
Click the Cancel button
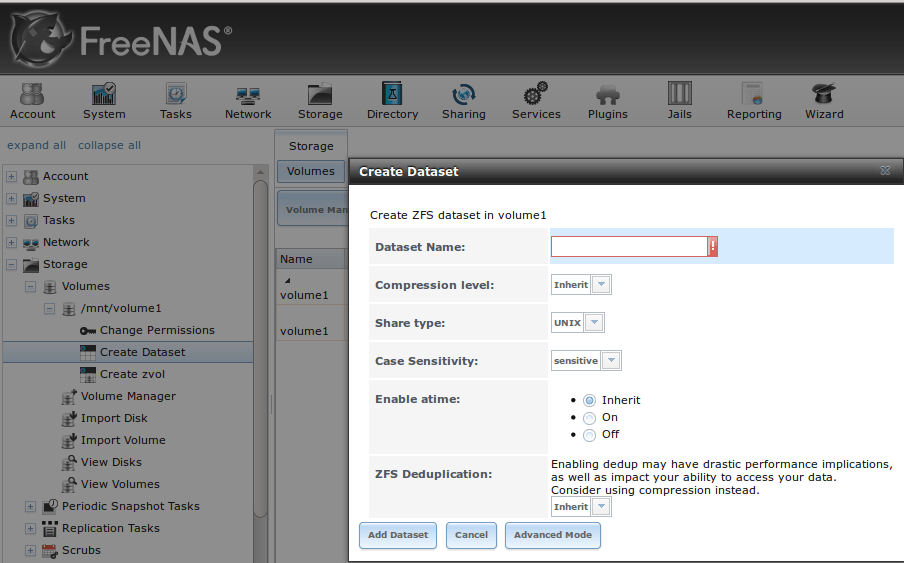pos(471,535)
